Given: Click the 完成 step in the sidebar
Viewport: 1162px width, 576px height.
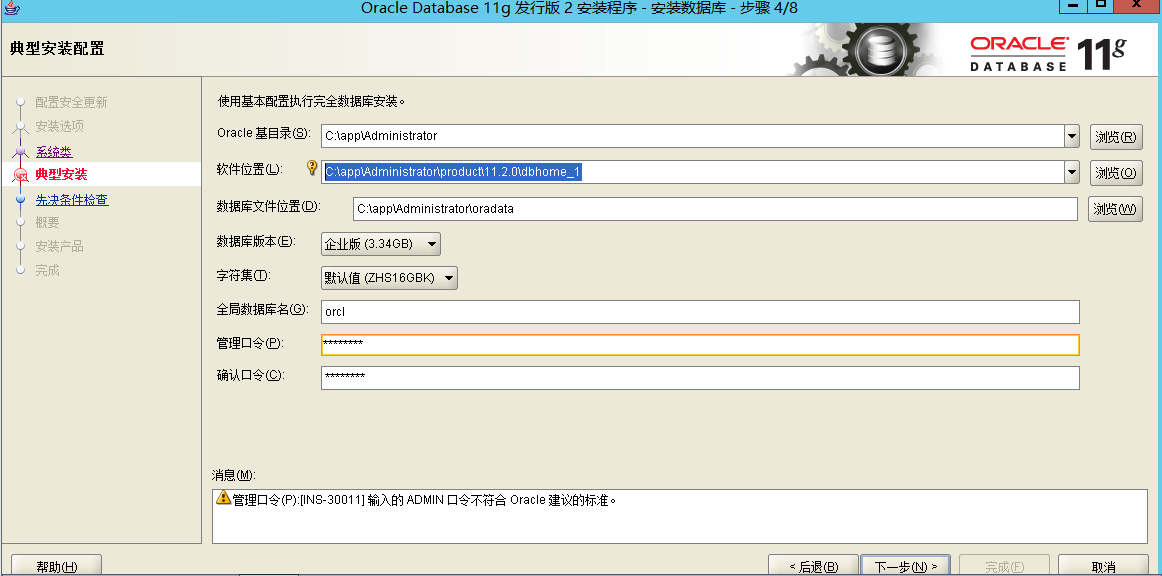Looking at the screenshot, I should tap(47, 270).
